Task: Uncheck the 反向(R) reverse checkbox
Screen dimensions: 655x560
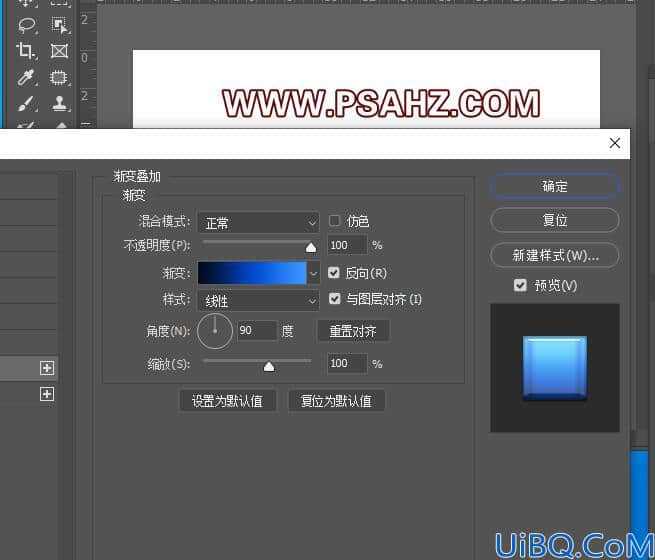Action: (x=334, y=273)
